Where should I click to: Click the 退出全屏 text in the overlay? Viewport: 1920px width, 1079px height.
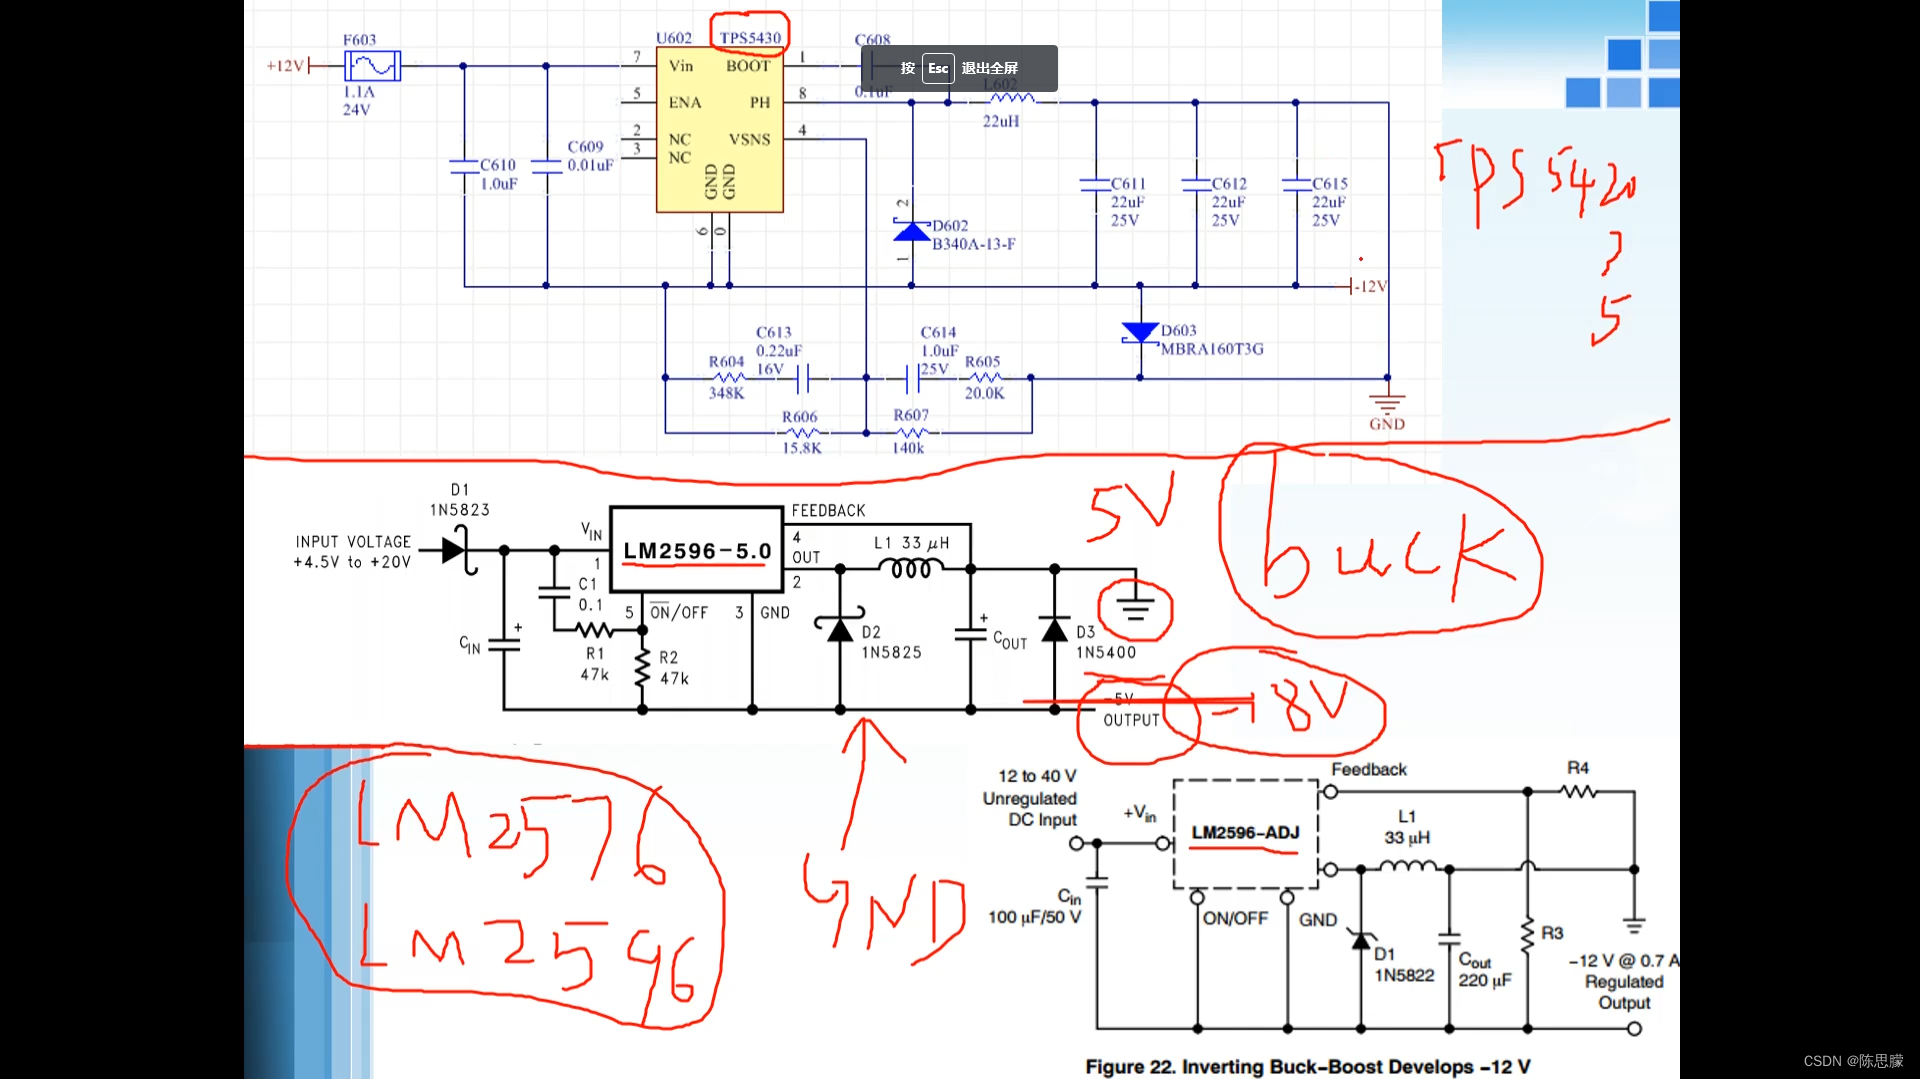[989, 68]
